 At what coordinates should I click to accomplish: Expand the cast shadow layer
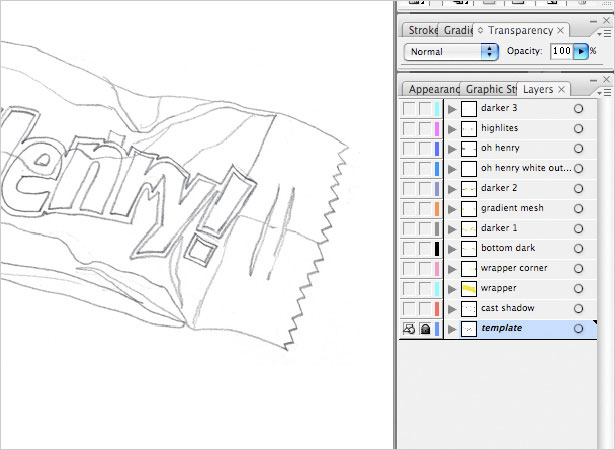point(452,309)
